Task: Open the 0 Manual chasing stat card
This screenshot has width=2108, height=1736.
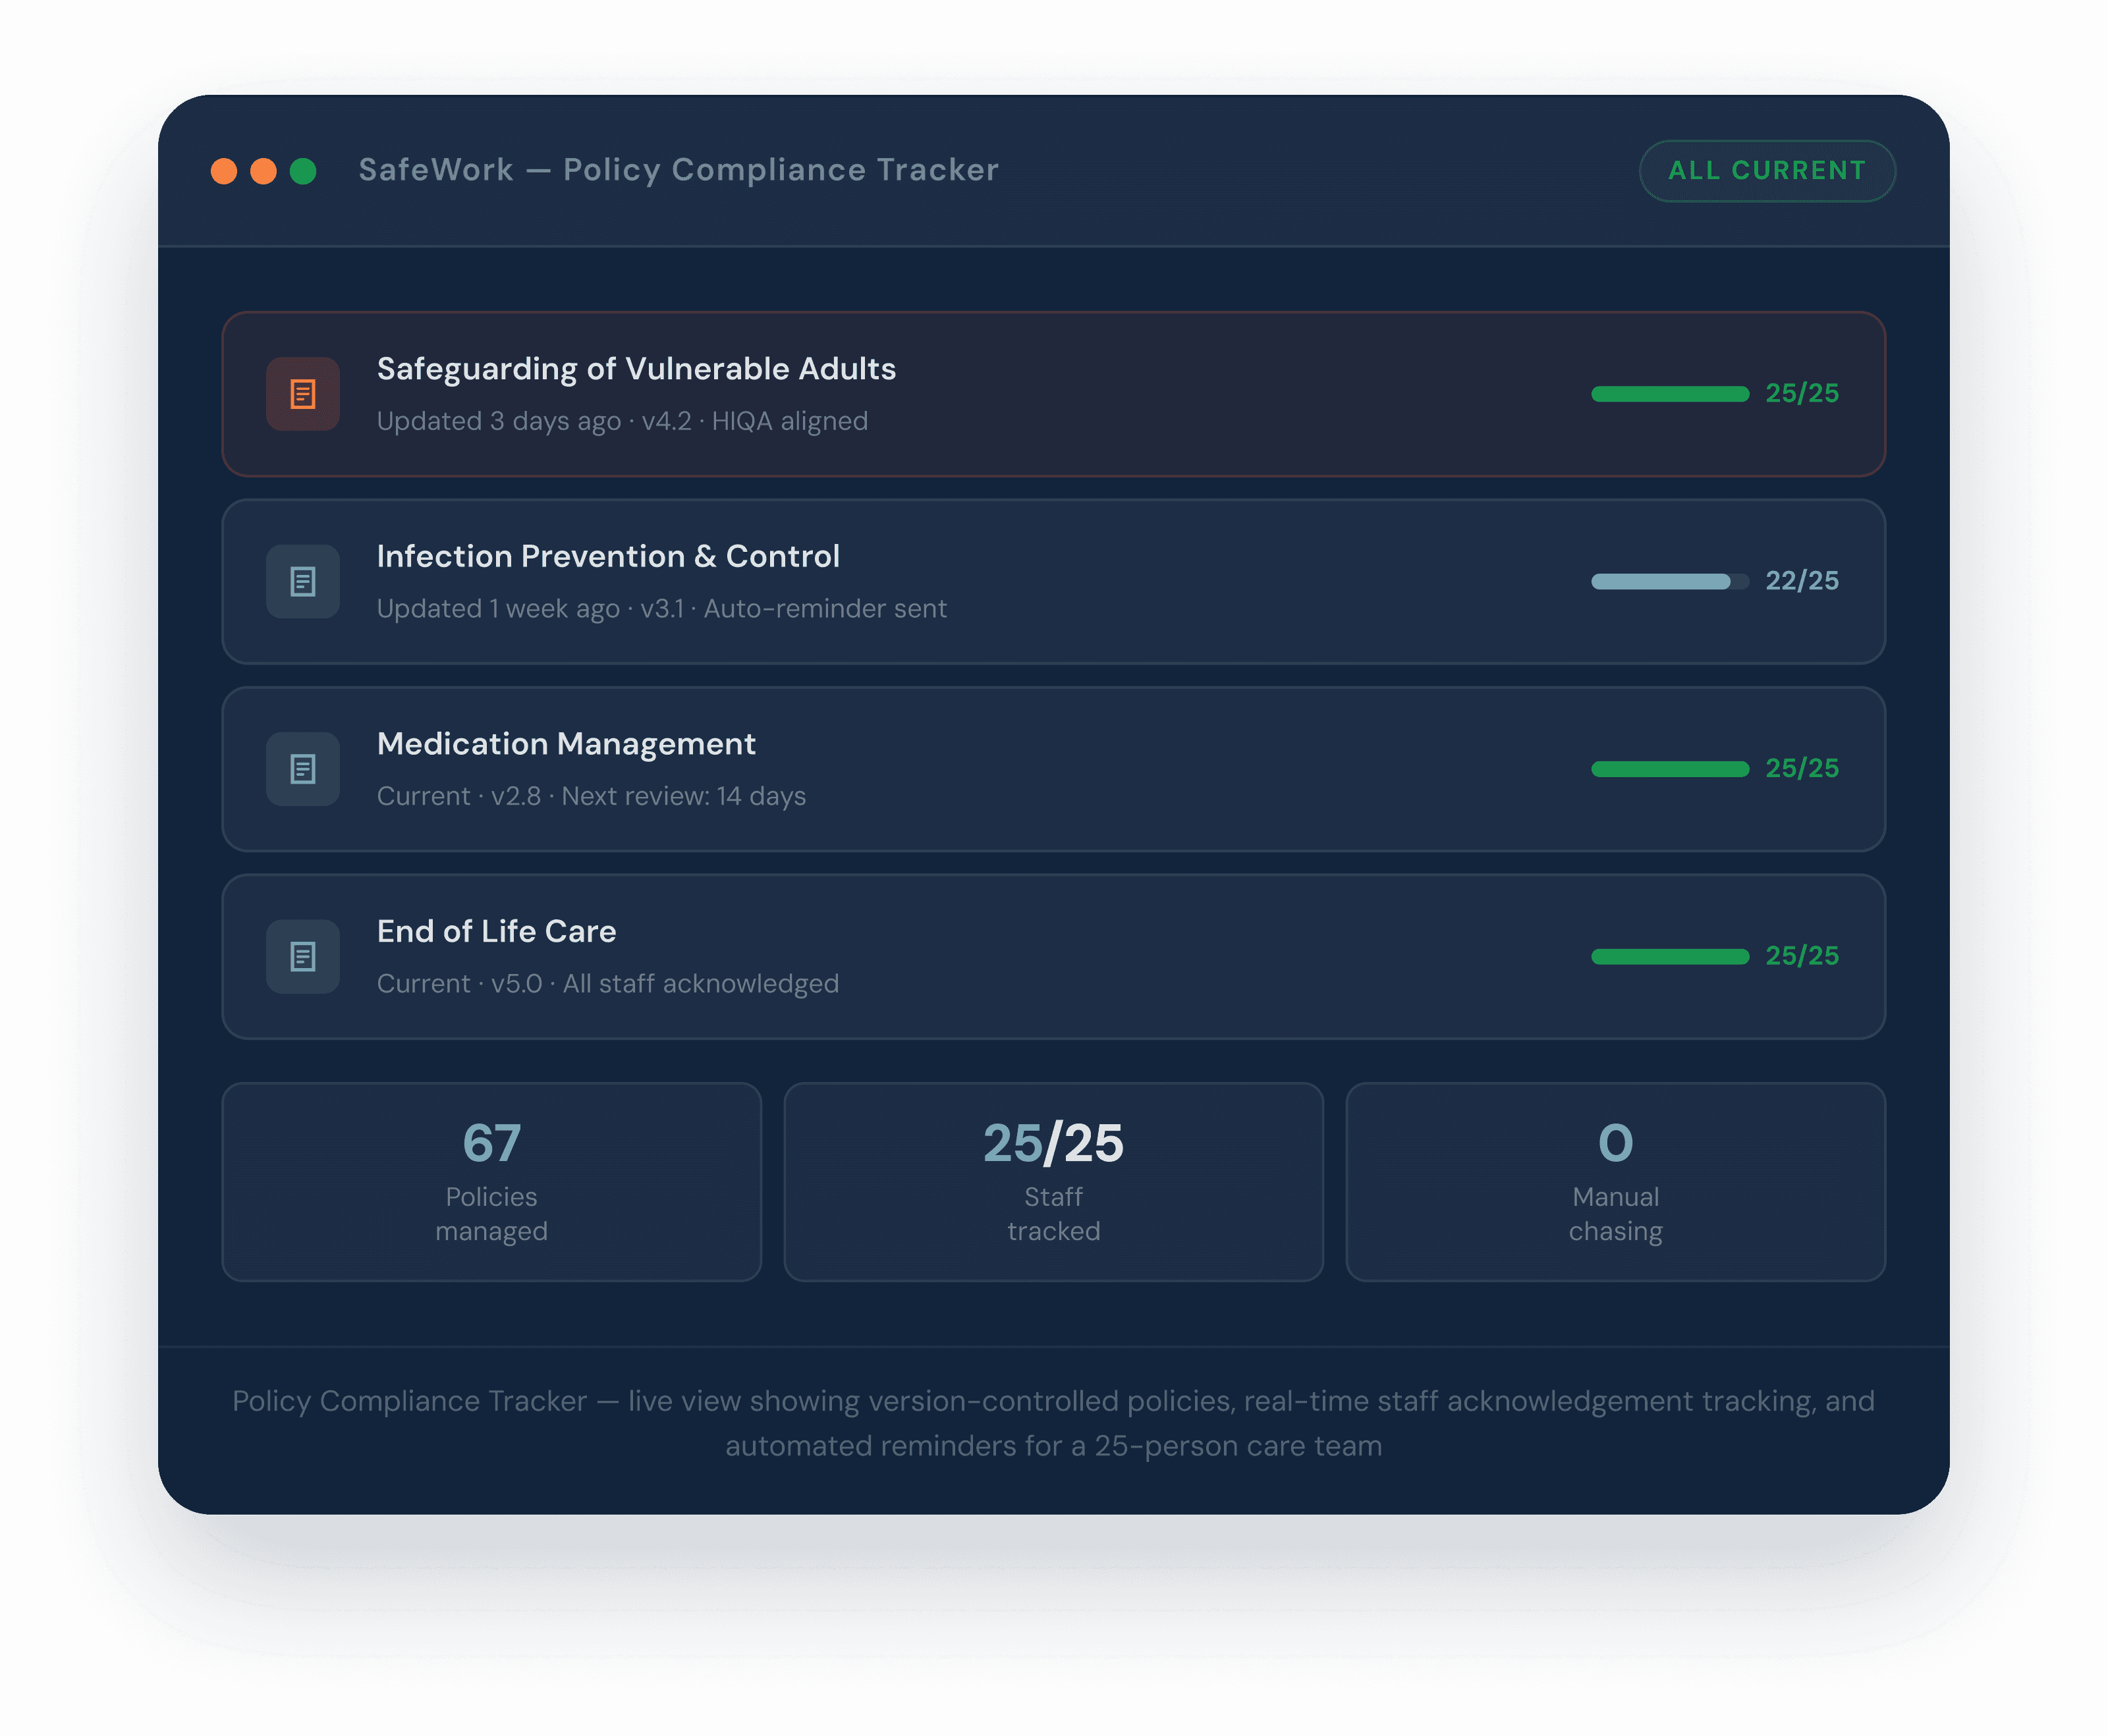Action: (x=1615, y=1181)
